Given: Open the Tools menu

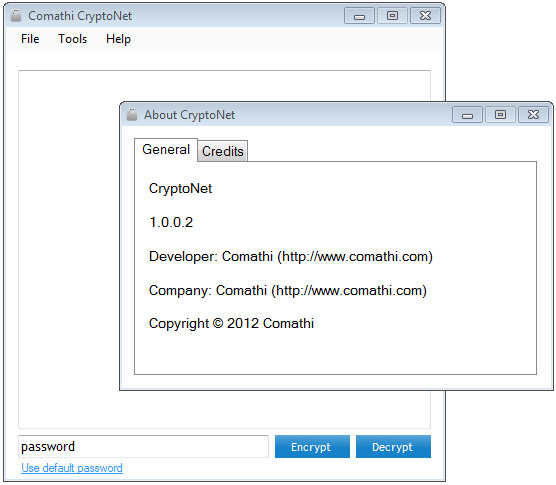Looking at the screenshot, I should coord(72,39).
